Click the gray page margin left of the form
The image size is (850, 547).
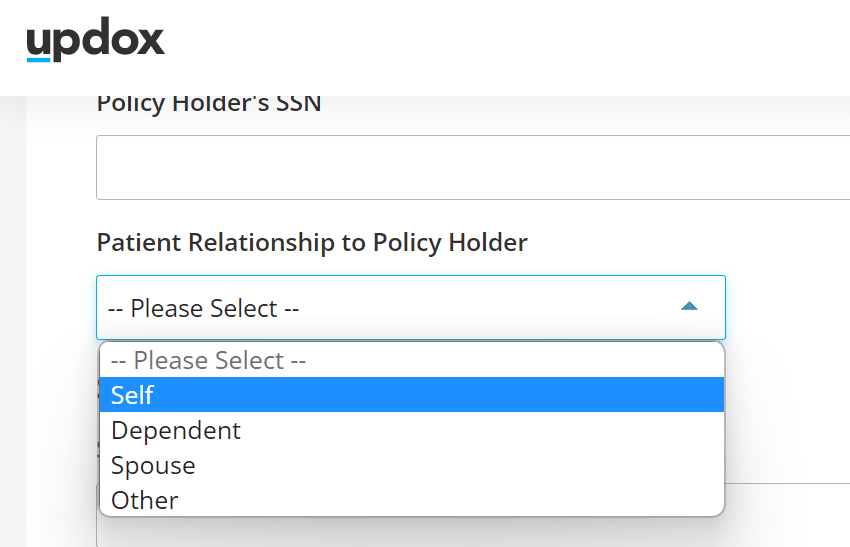click(12, 320)
